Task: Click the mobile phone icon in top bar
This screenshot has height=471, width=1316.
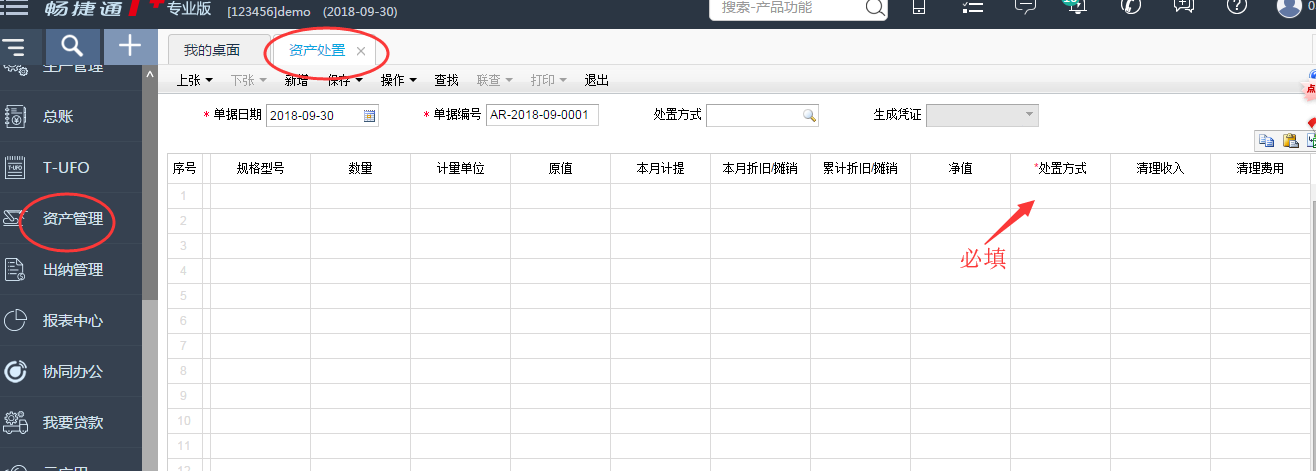Action: (918, 7)
